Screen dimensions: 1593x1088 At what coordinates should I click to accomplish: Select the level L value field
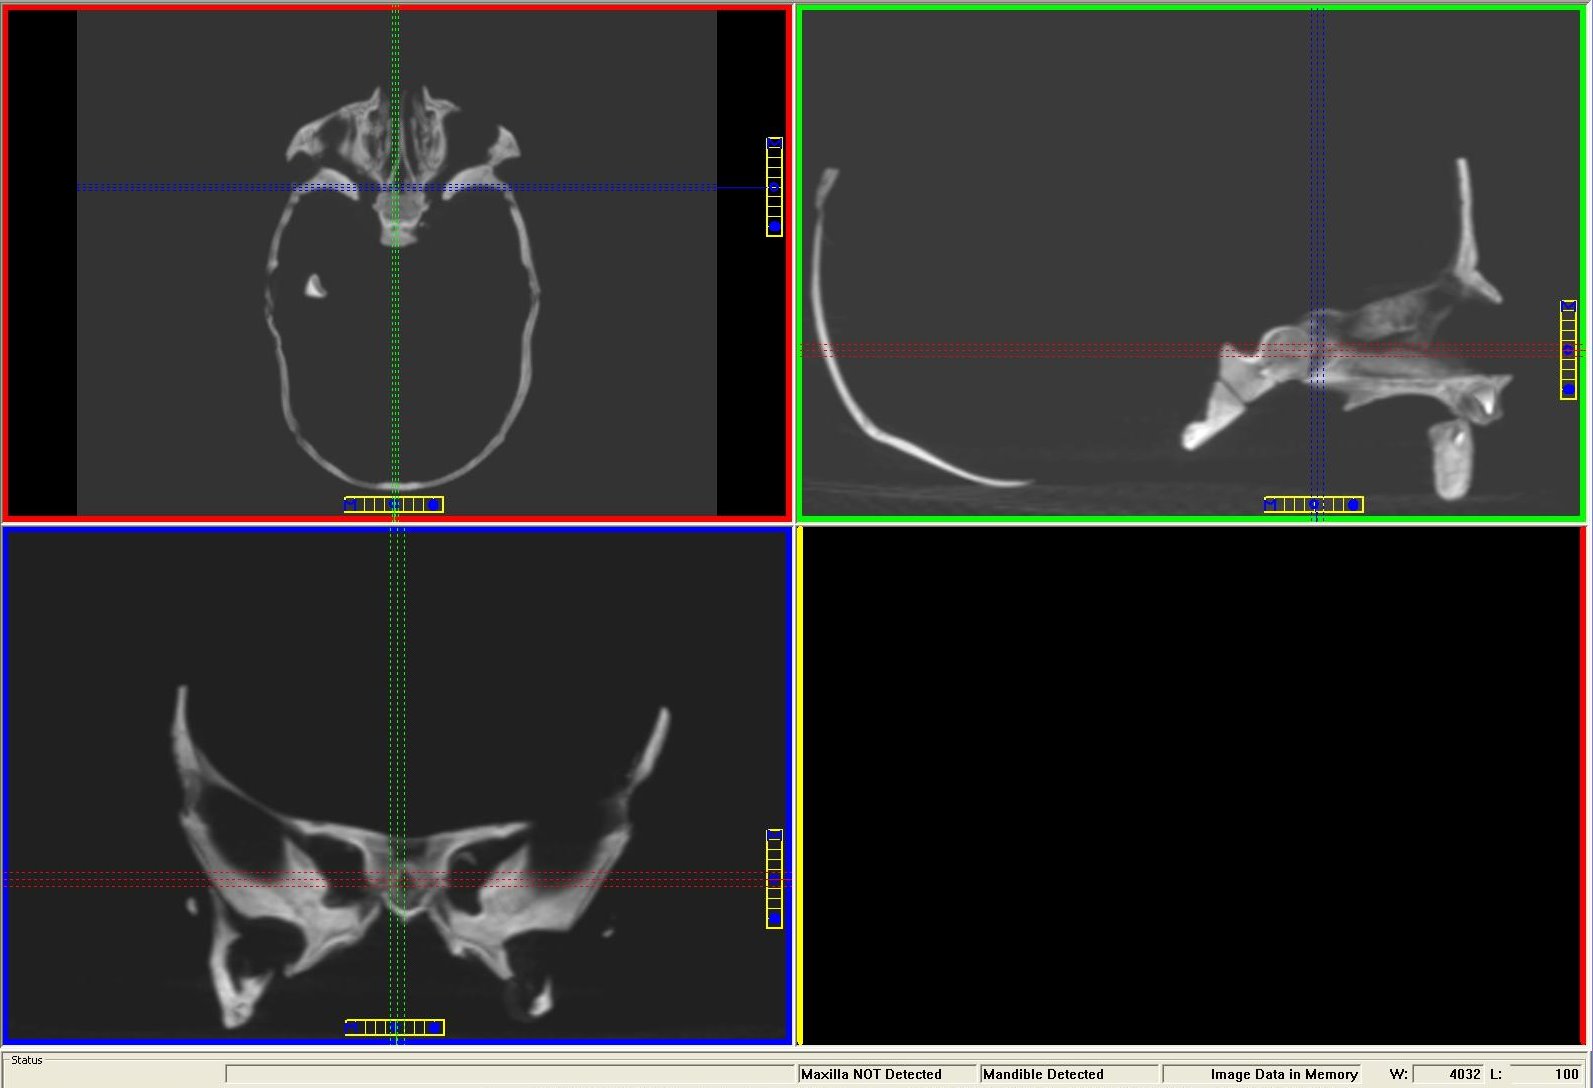[x=1546, y=1074]
